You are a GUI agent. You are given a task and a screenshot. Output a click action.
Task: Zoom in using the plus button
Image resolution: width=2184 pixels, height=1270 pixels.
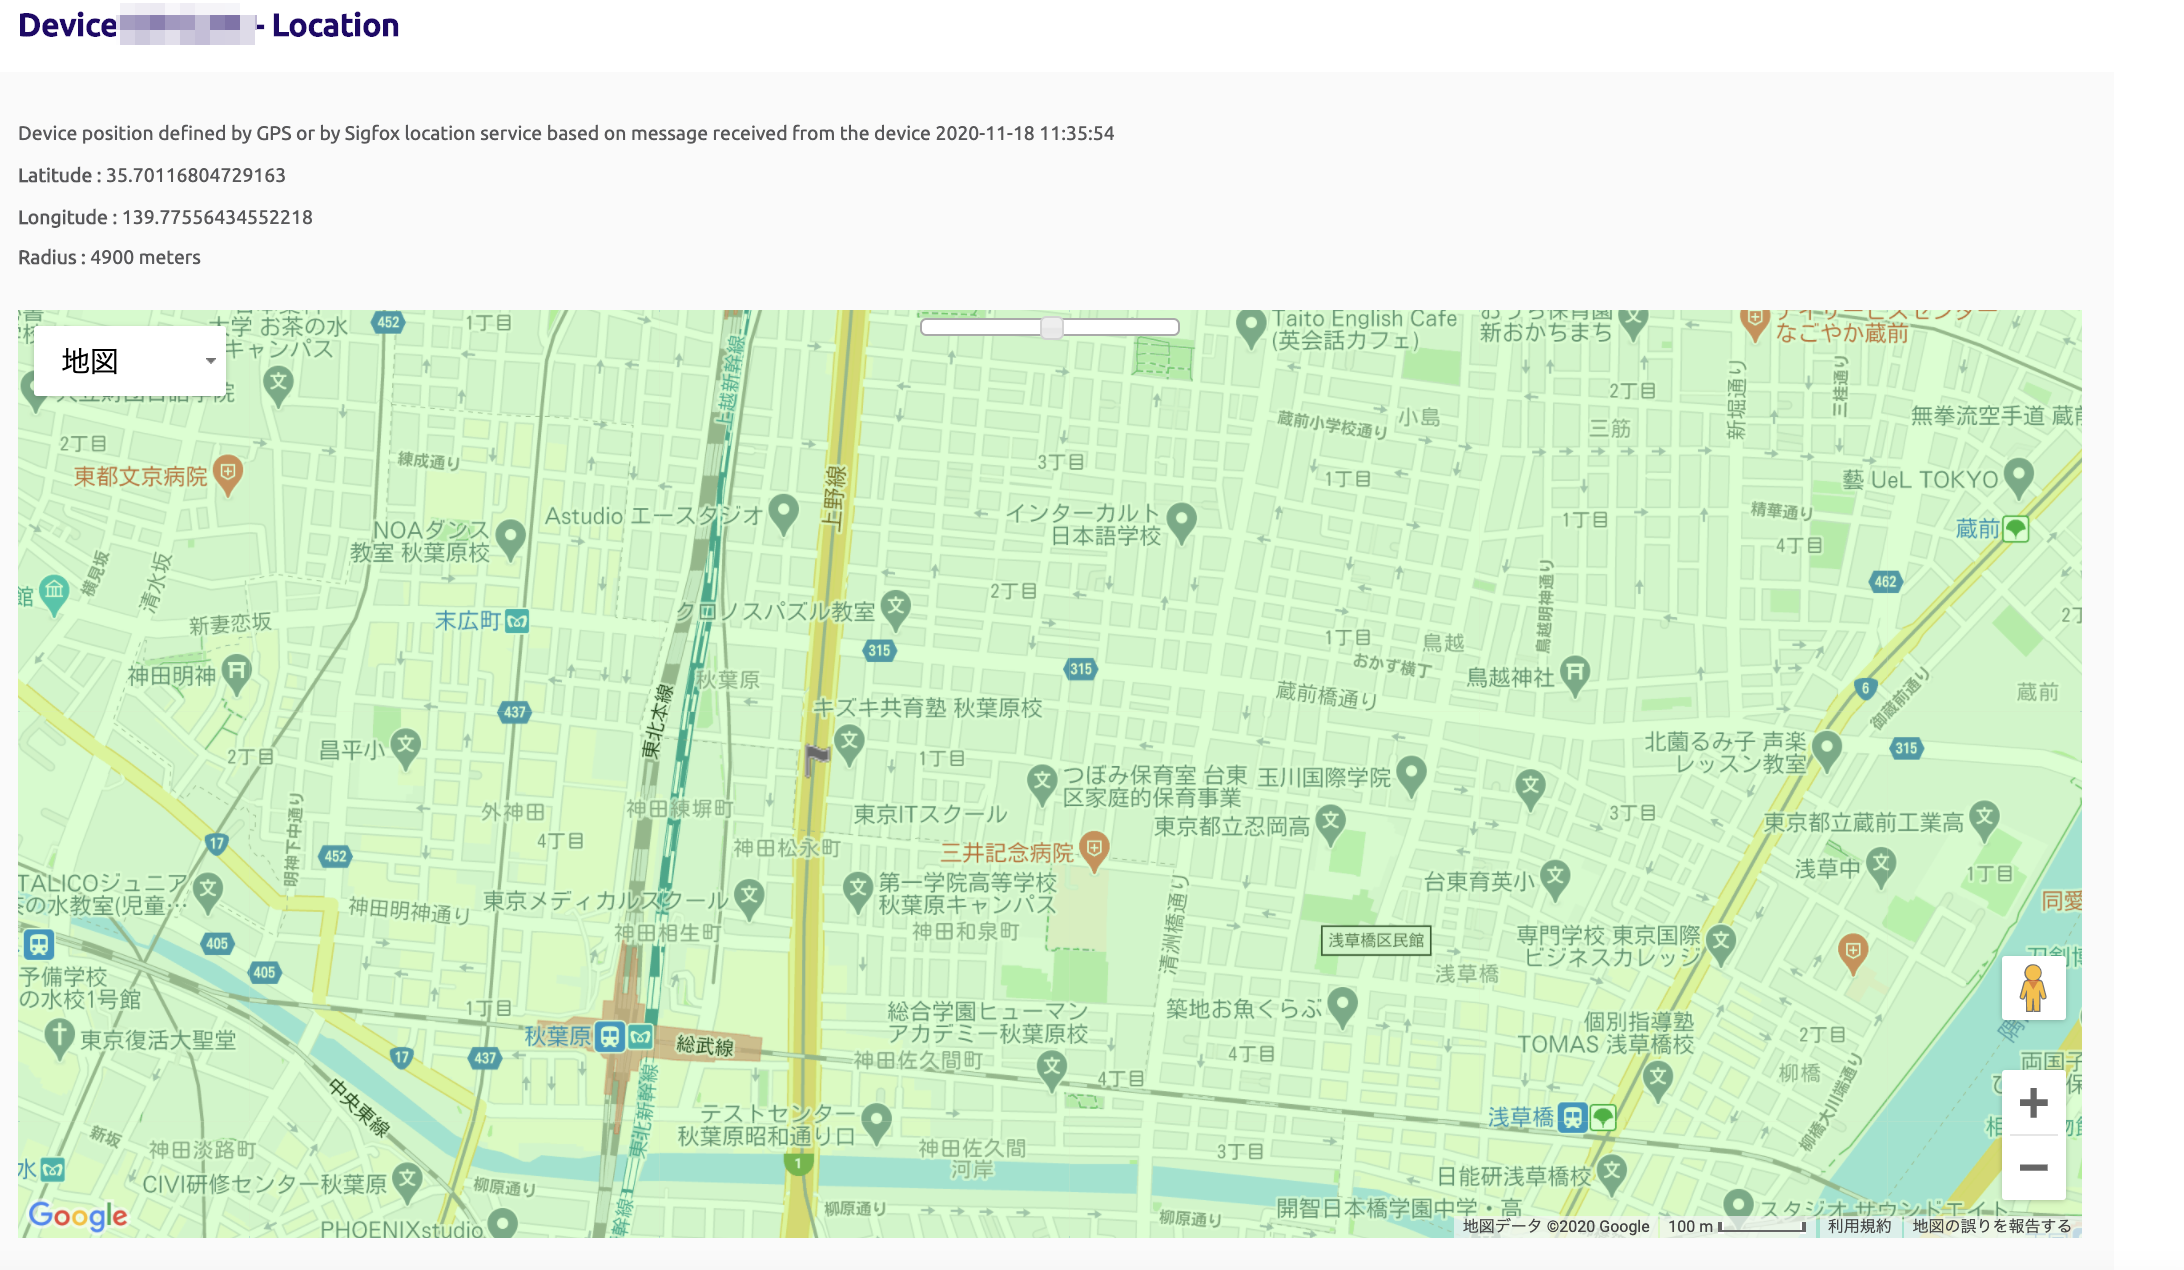coord(2033,1101)
